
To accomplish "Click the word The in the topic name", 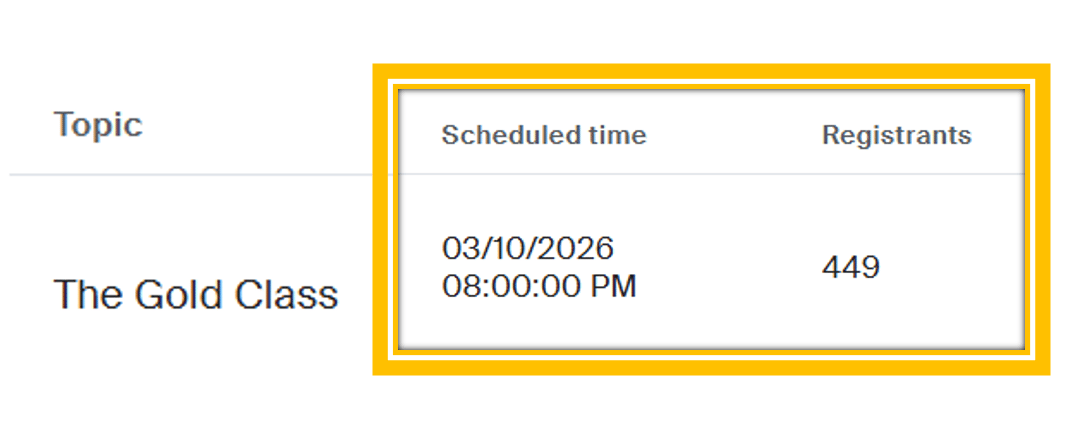I will [88, 294].
